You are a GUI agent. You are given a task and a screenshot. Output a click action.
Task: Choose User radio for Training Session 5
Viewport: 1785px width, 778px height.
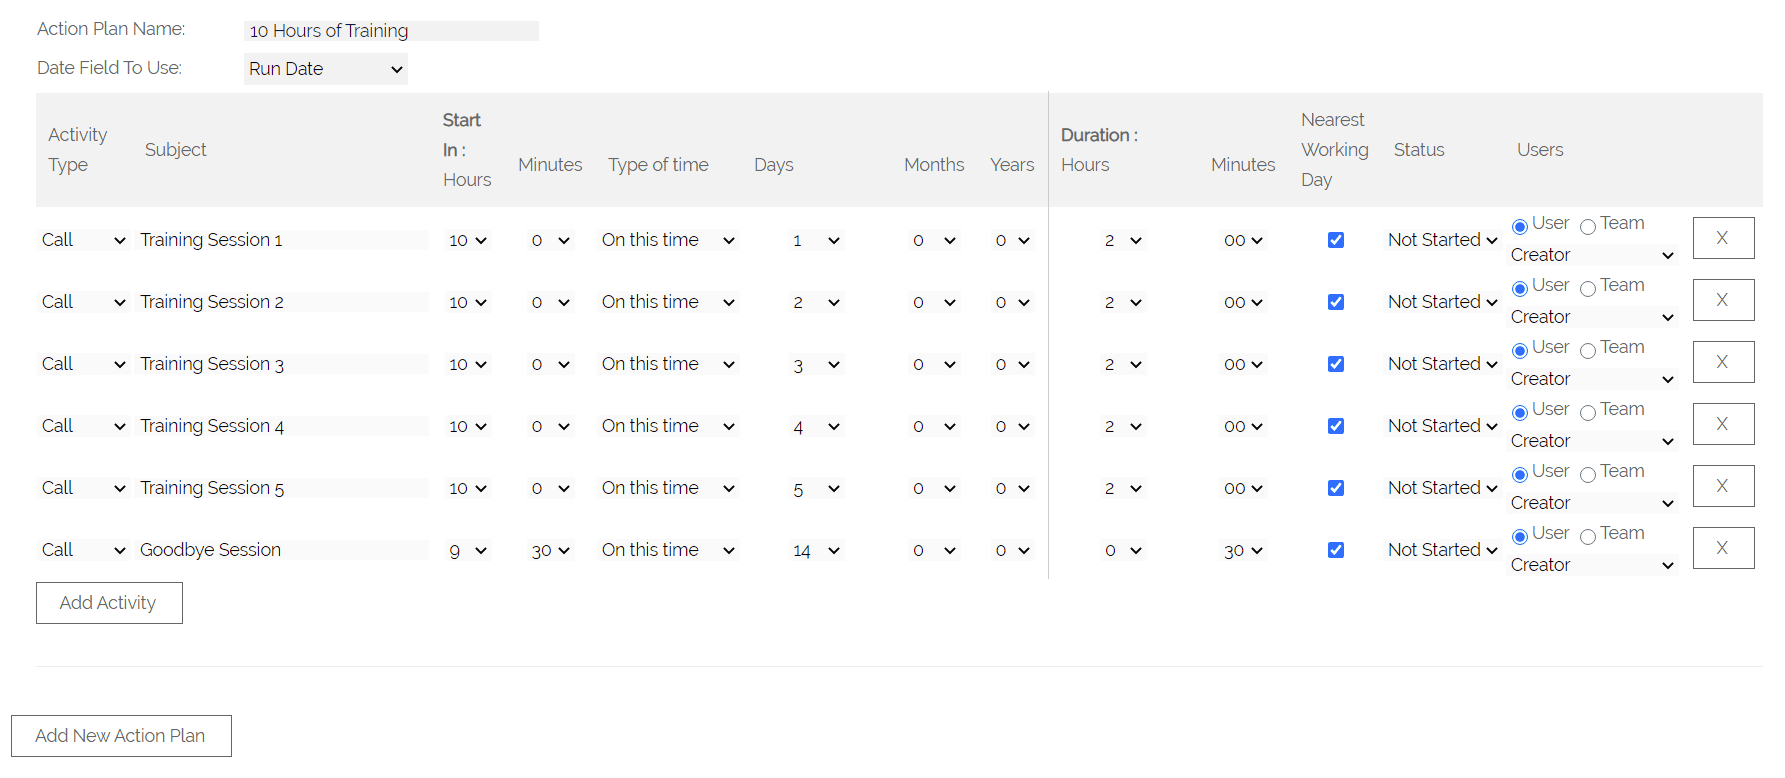(1520, 475)
